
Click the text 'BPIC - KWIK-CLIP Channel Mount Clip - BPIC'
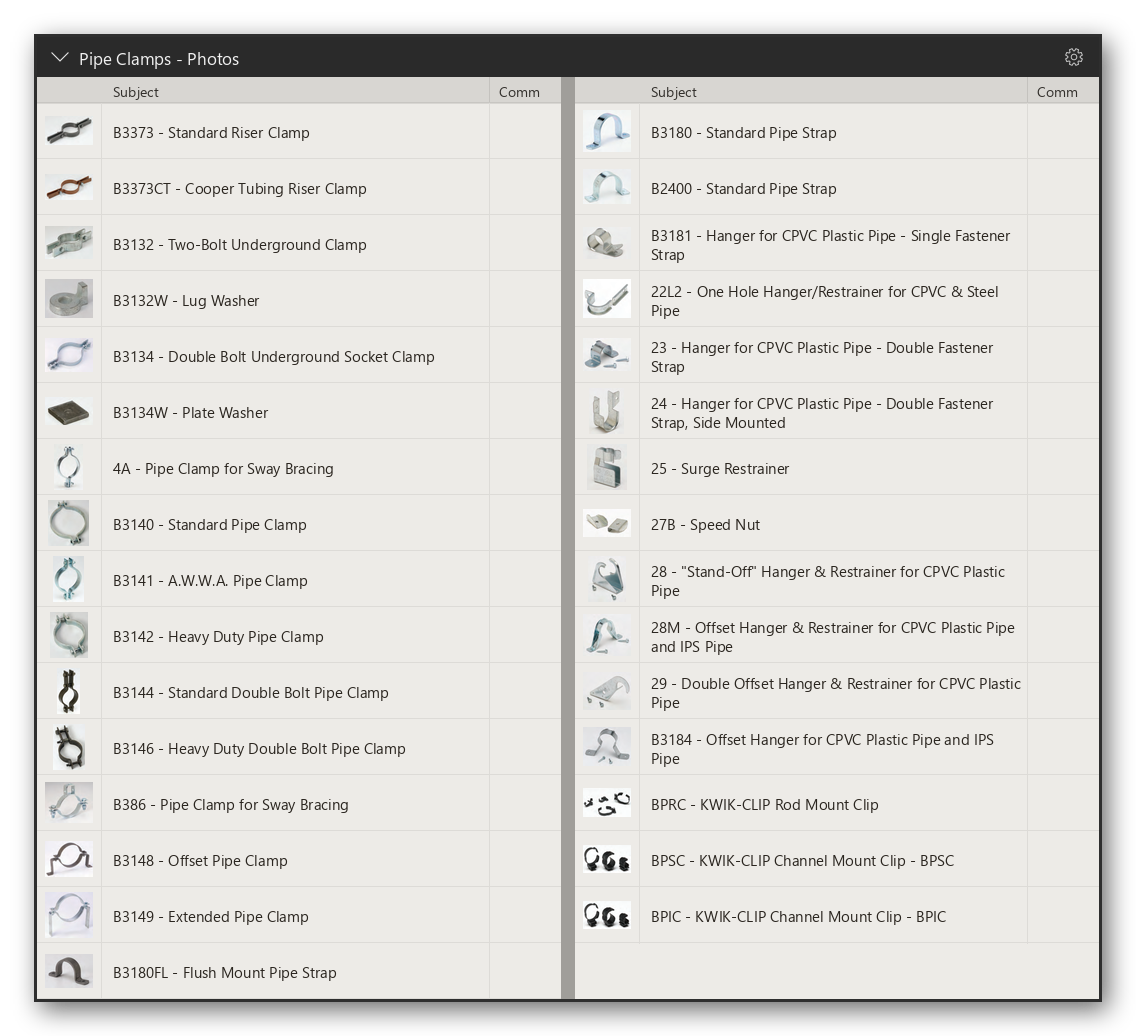point(798,916)
